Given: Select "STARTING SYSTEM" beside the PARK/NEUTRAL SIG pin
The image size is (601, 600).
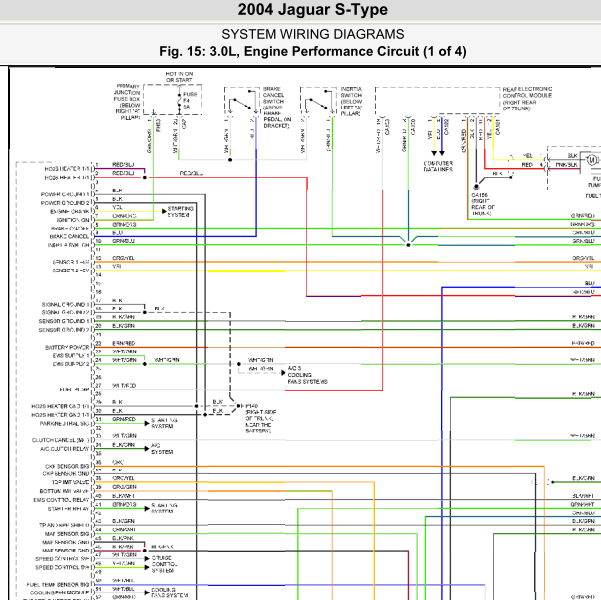Looking at the screenshot, I should pyautogui.click(x=164, y=423).
